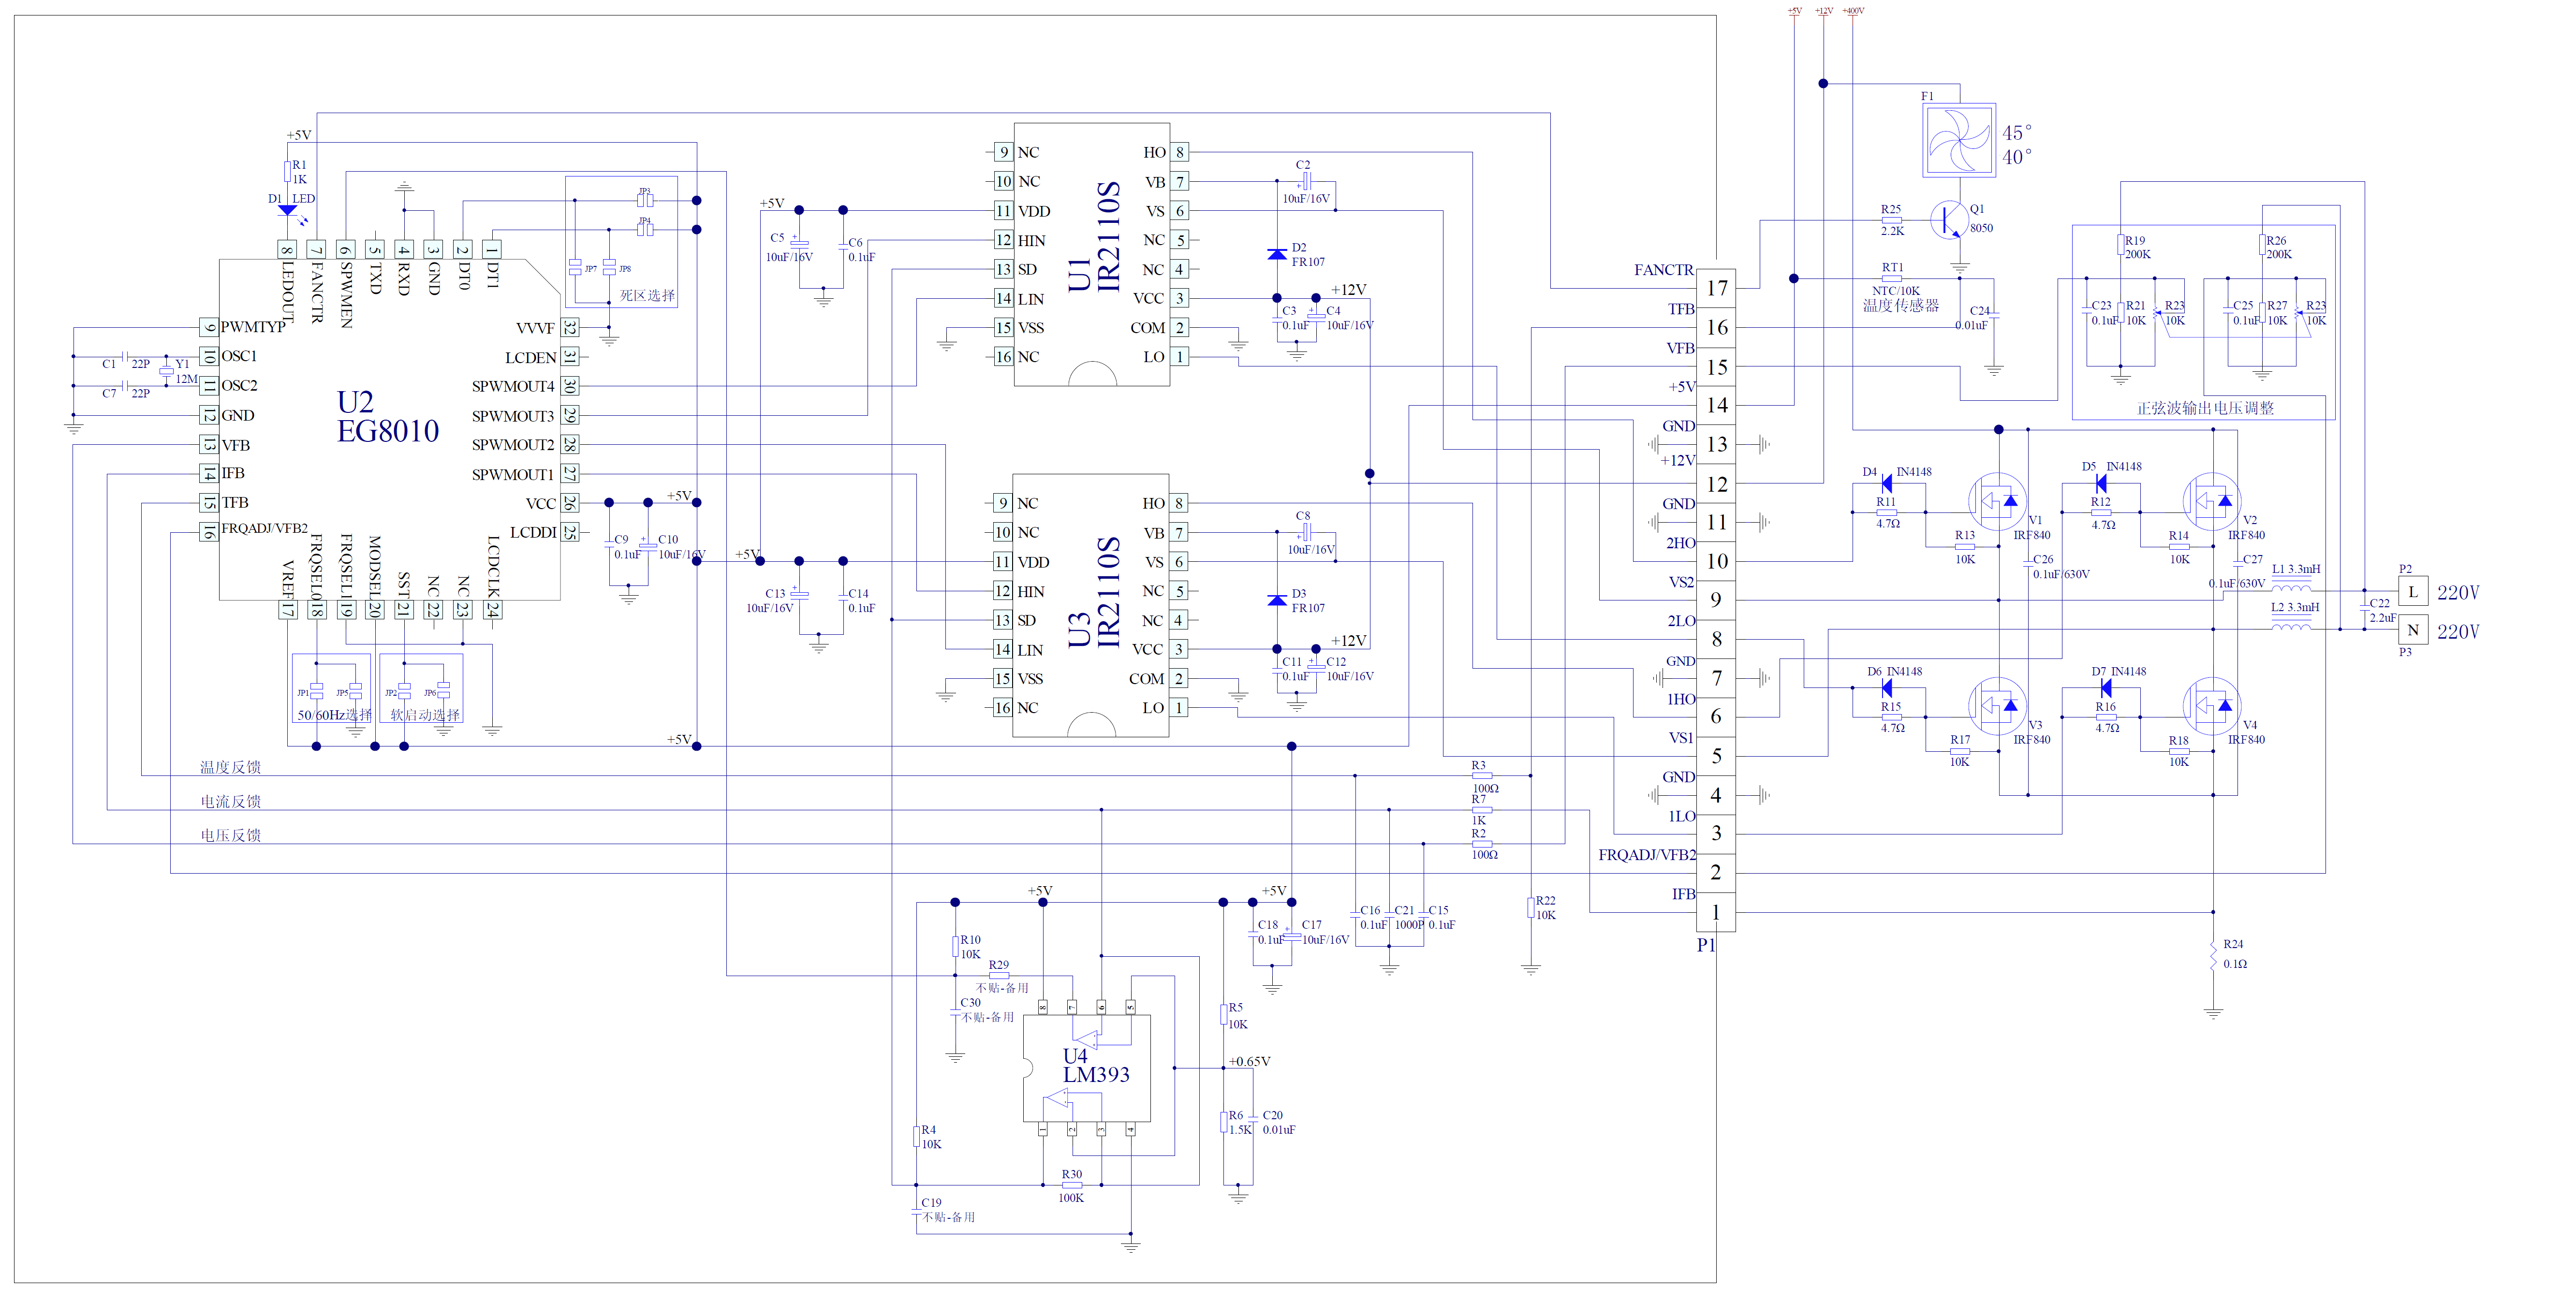Select the P2 output terminal box labeled L
Viewport: 2576px width, 1301px height.
point(2412,591)
